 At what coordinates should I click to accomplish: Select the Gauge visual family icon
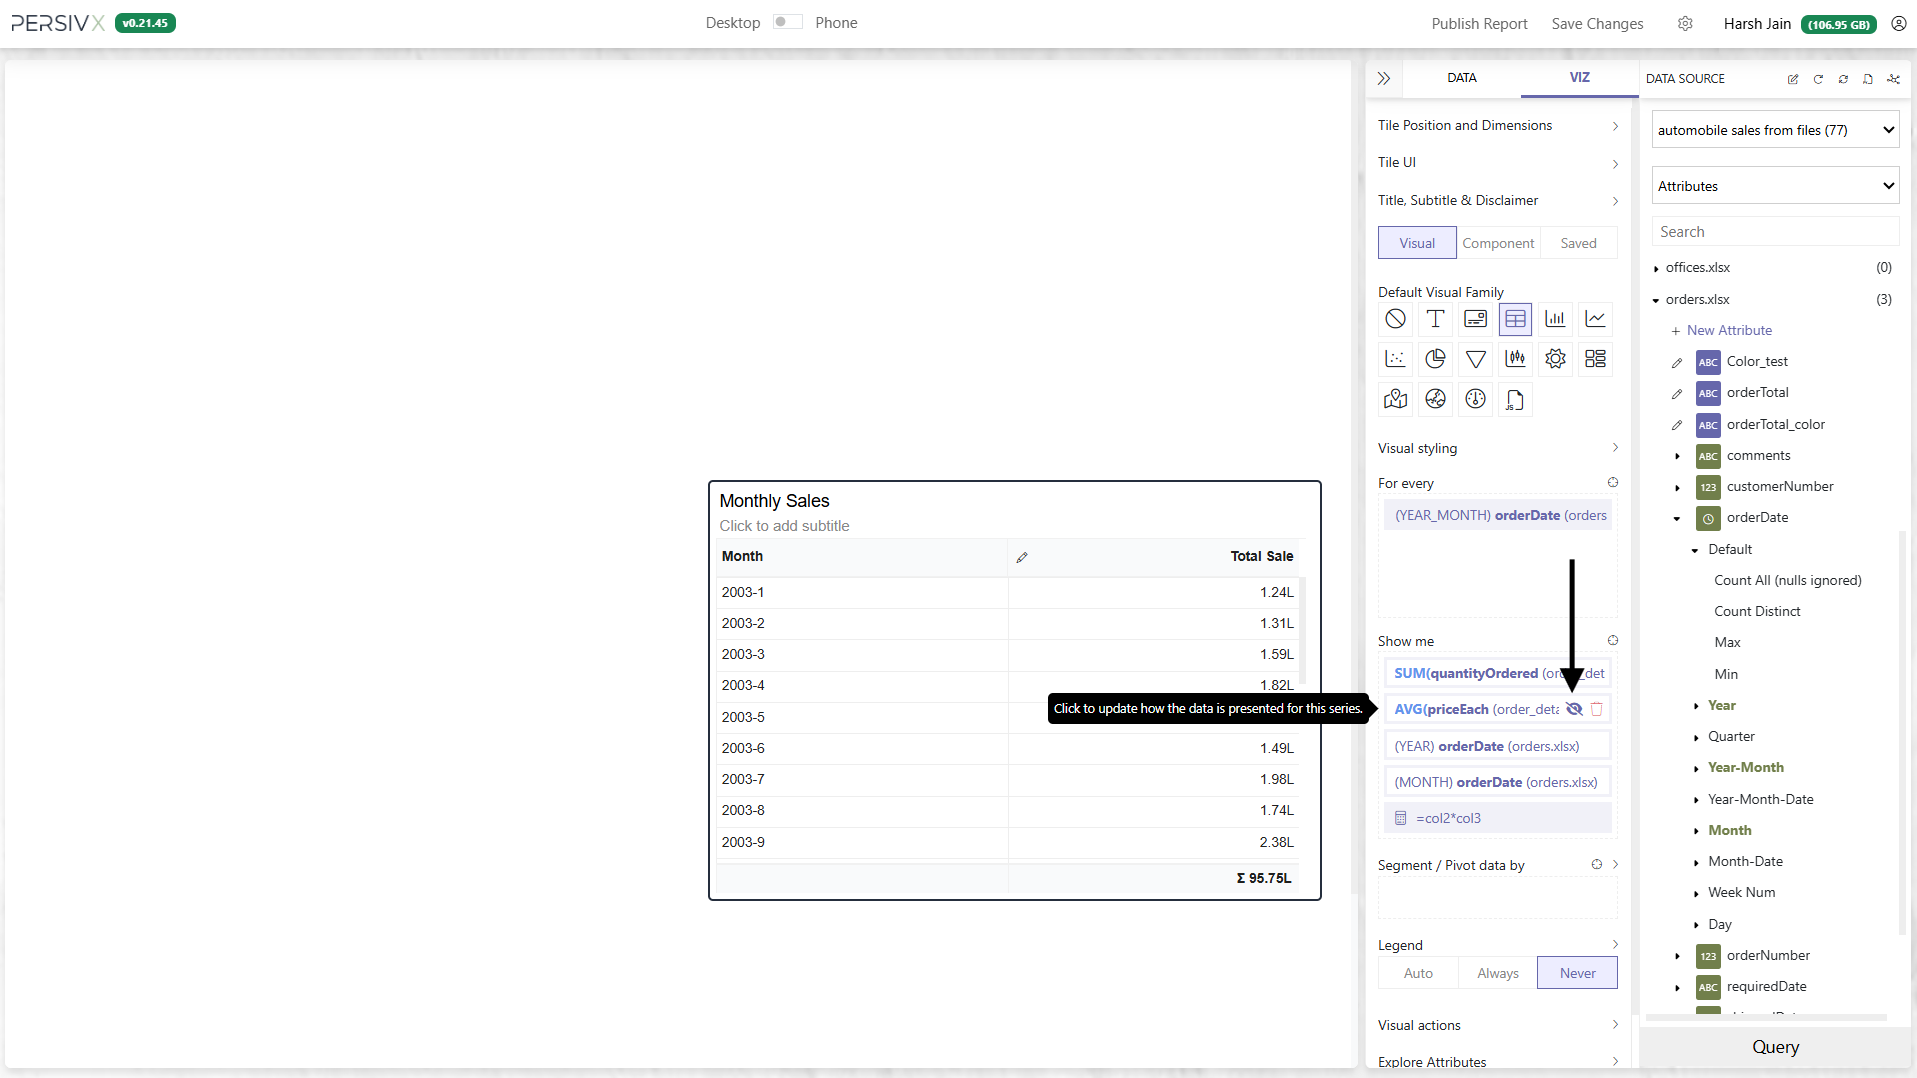tap(1475, 399)
